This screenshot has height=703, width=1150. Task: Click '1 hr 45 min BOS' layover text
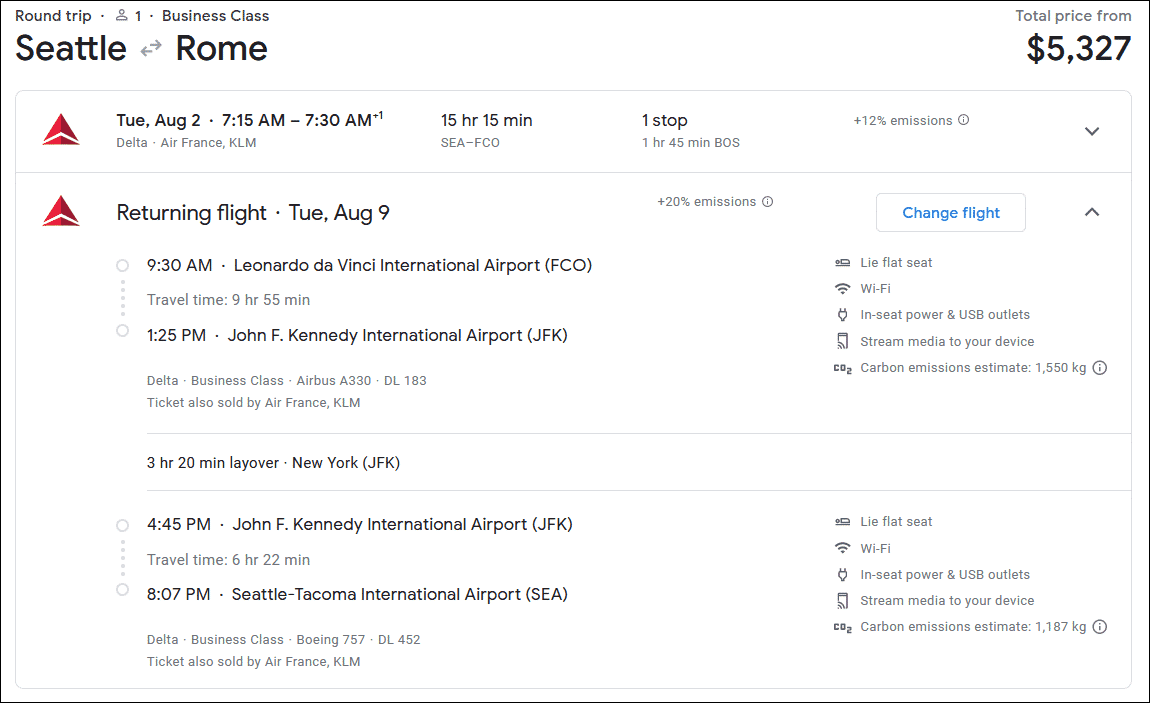(691, 142)
